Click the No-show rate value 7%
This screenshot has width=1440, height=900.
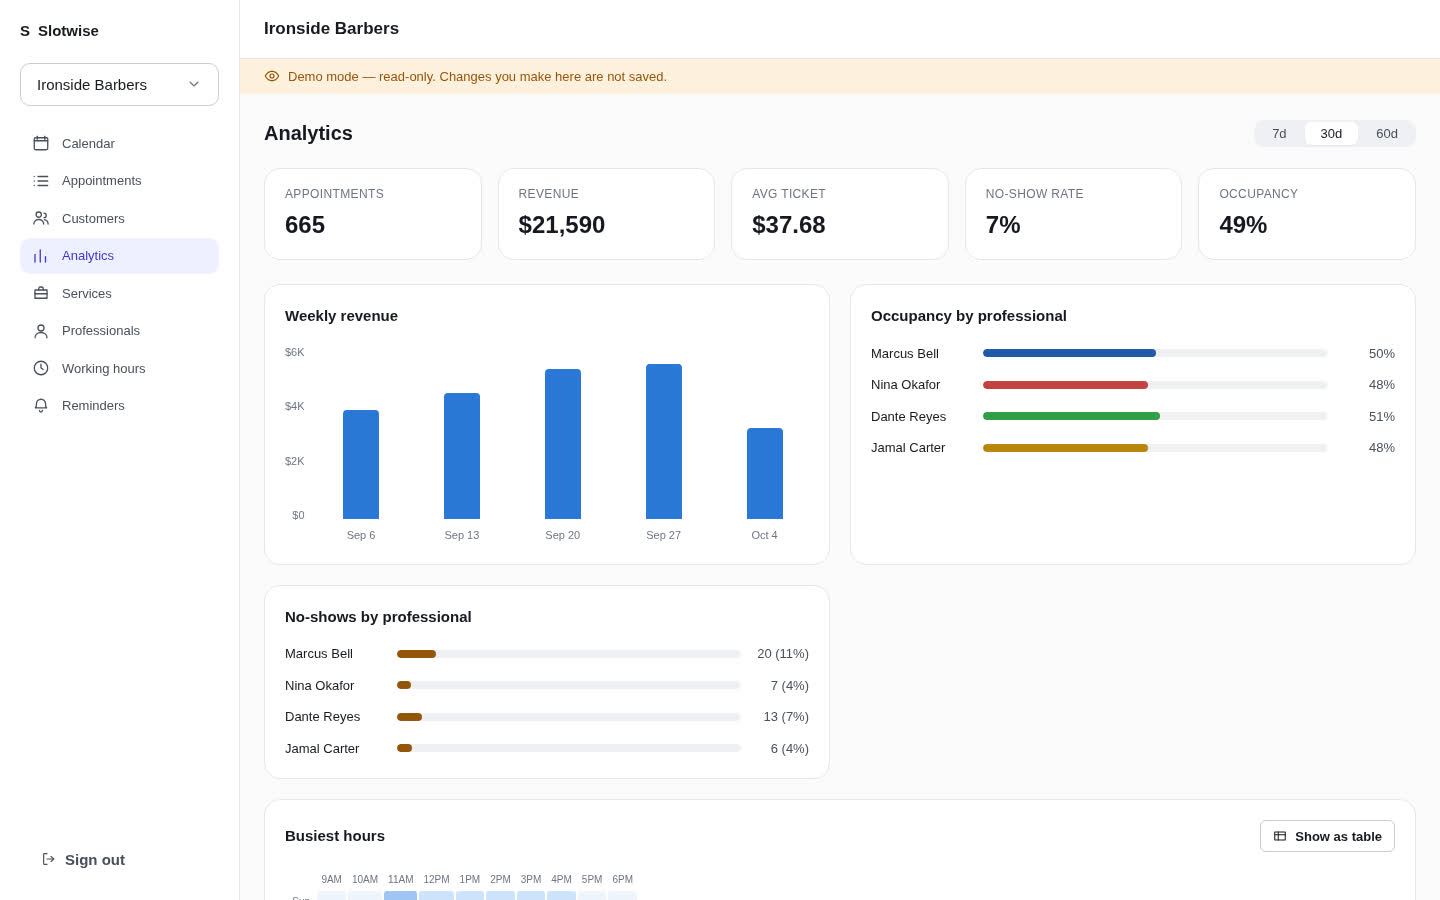click(x=1003, y=225)
